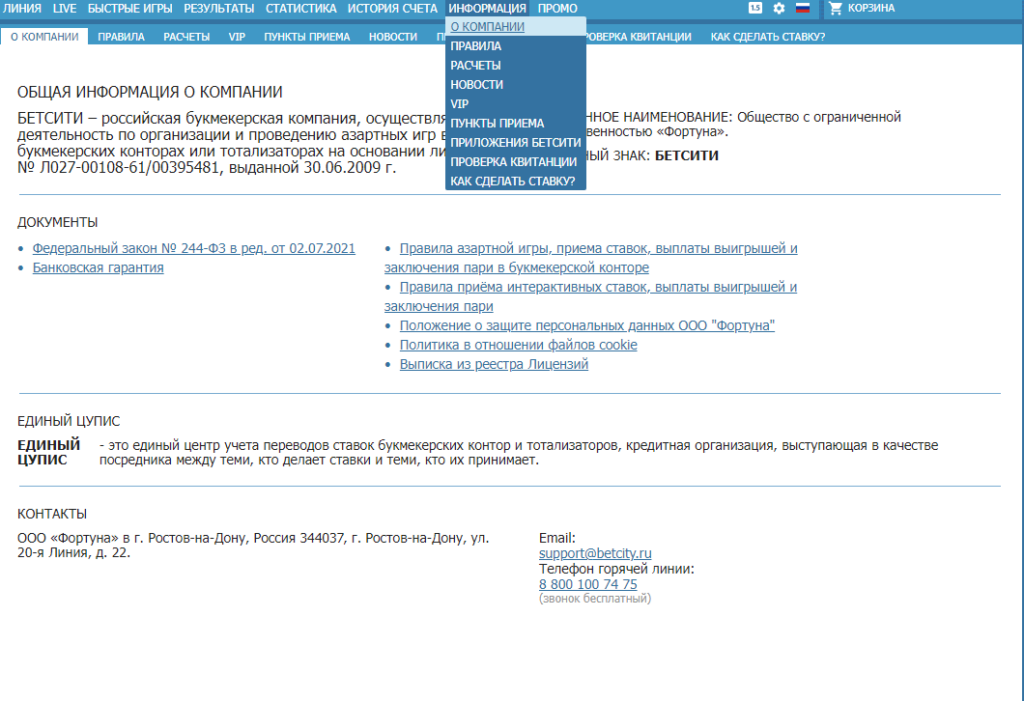
Task: Open Быстрые игры in top navigation
Action: [130, 8]
